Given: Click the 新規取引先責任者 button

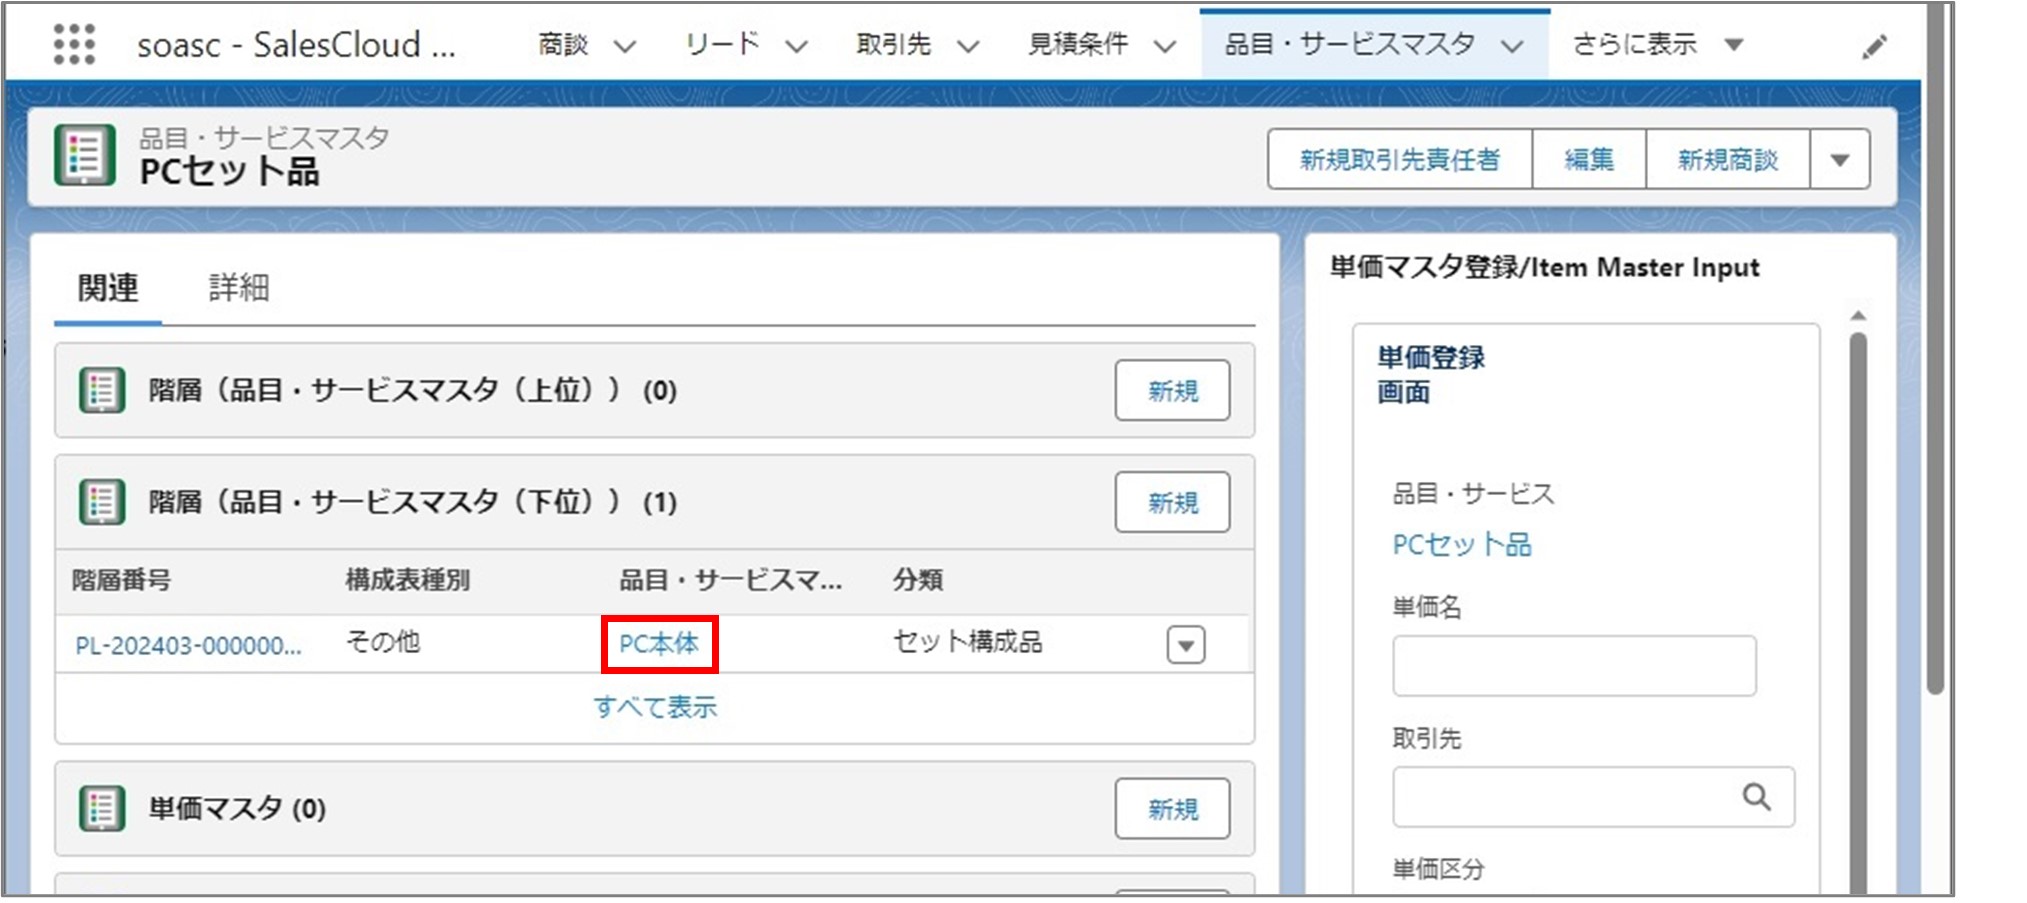Looking at the screenshot, I should coord(1399,160).
